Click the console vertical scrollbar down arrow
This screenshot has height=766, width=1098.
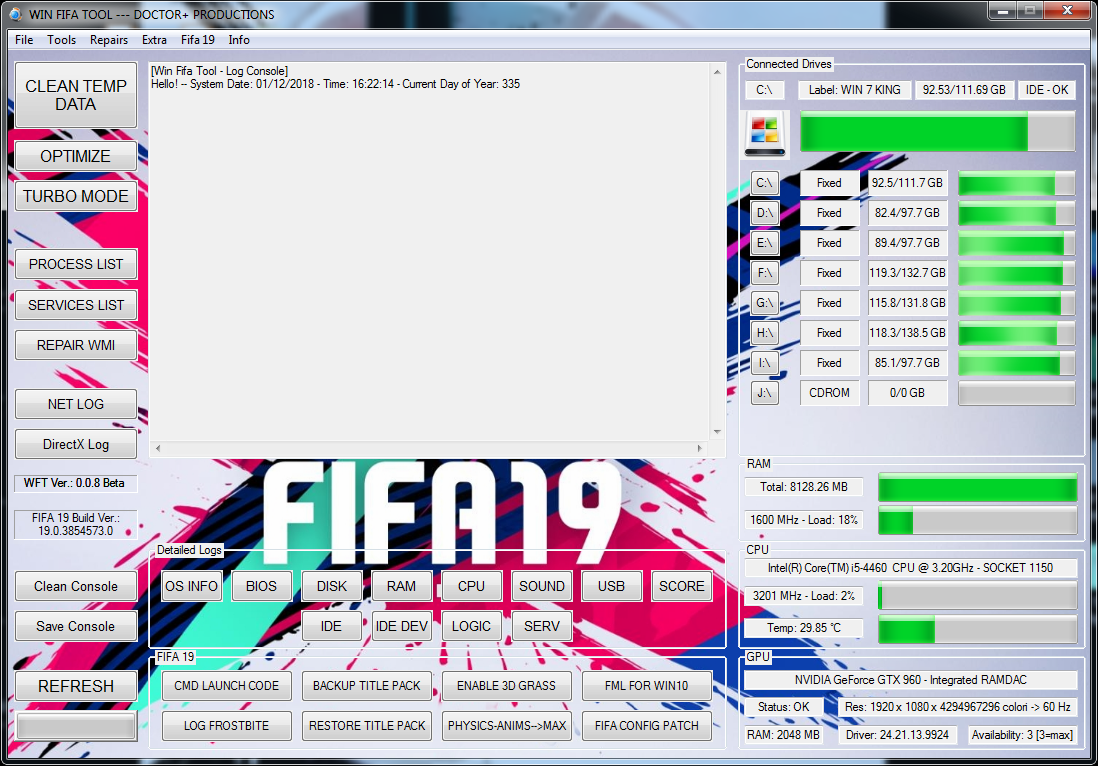pos(717,432)
